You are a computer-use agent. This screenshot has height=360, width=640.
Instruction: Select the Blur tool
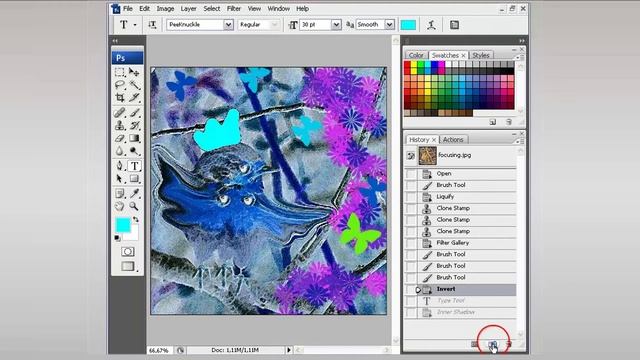coord(120,151)
